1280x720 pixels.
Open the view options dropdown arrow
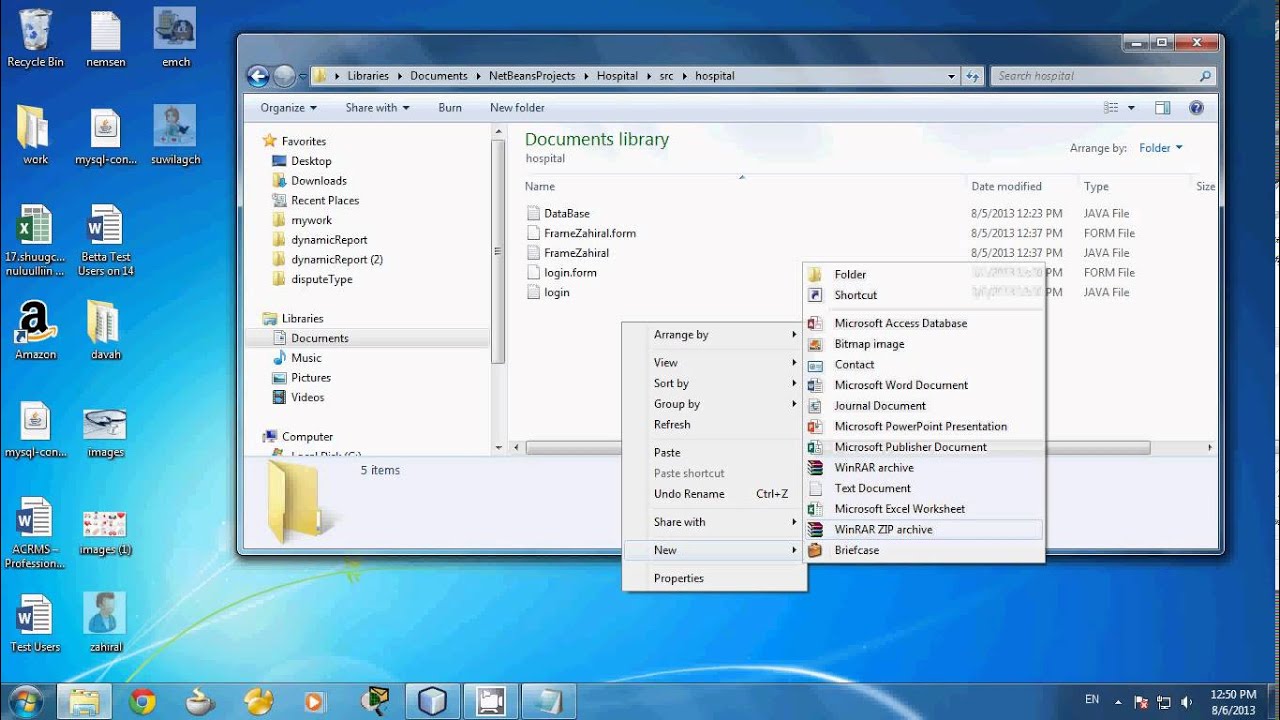1132,108
